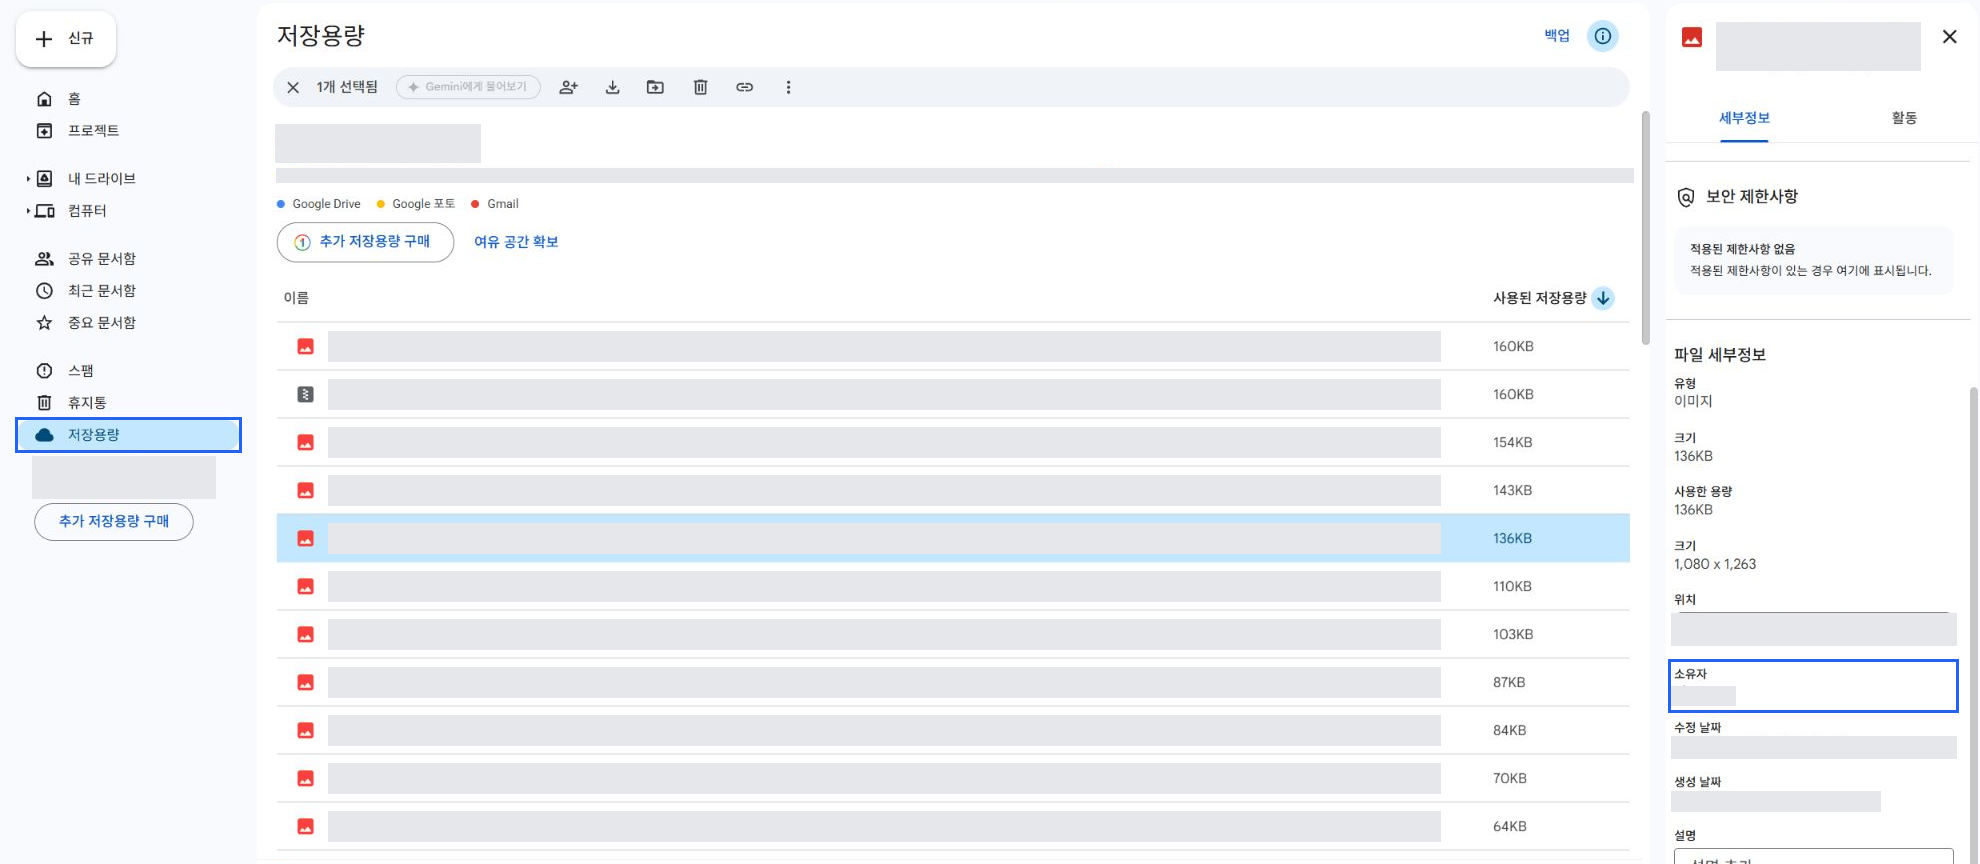This screenshot has height=864, width=1980.
Task: Switch to the 활동 tab
Action: click(1904, 118)
